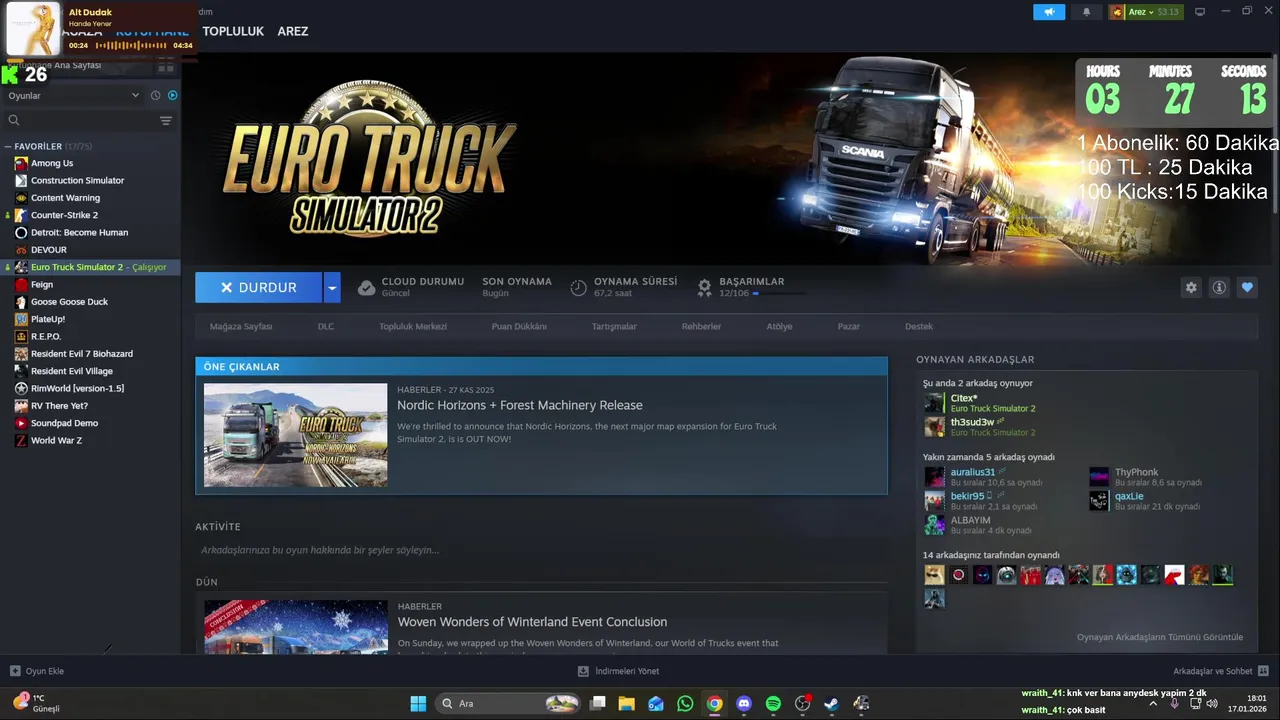
Task: Open Arkadaşlar ve Sohbet panel
Action: coord(1221,671)
